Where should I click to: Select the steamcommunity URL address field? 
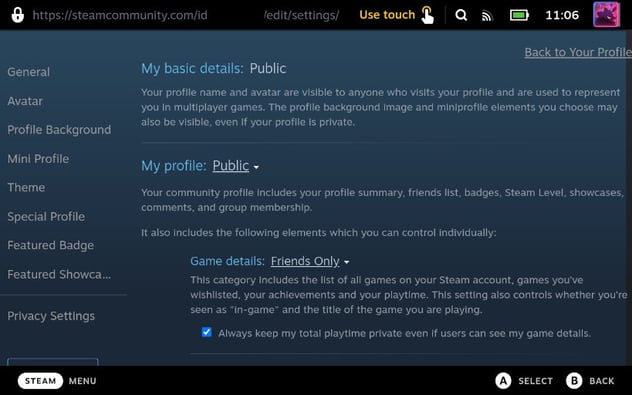point(185,15)
